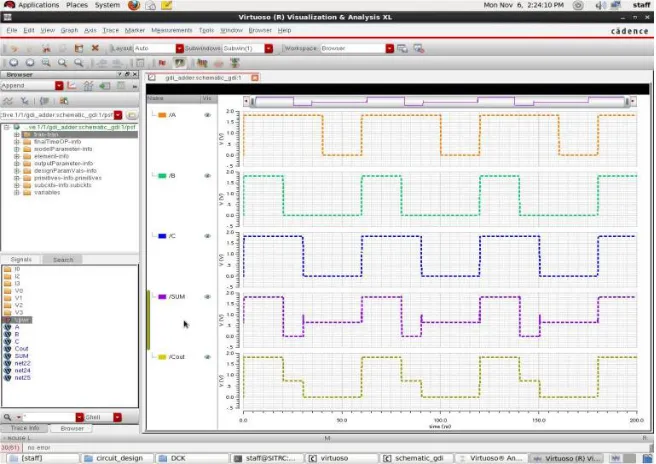
Task: Click the right handle of the overview zoom slider
Action: (x=627, y=101)
